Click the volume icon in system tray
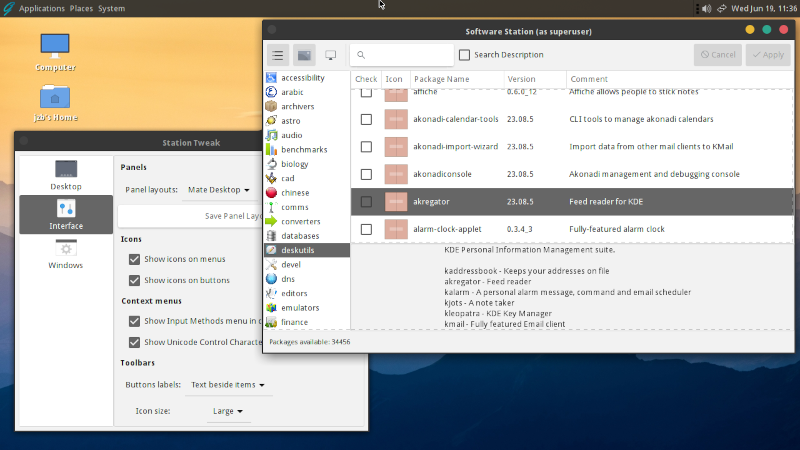Image resolution: width=800 pixels, height=450 pixels. point(707,8)
